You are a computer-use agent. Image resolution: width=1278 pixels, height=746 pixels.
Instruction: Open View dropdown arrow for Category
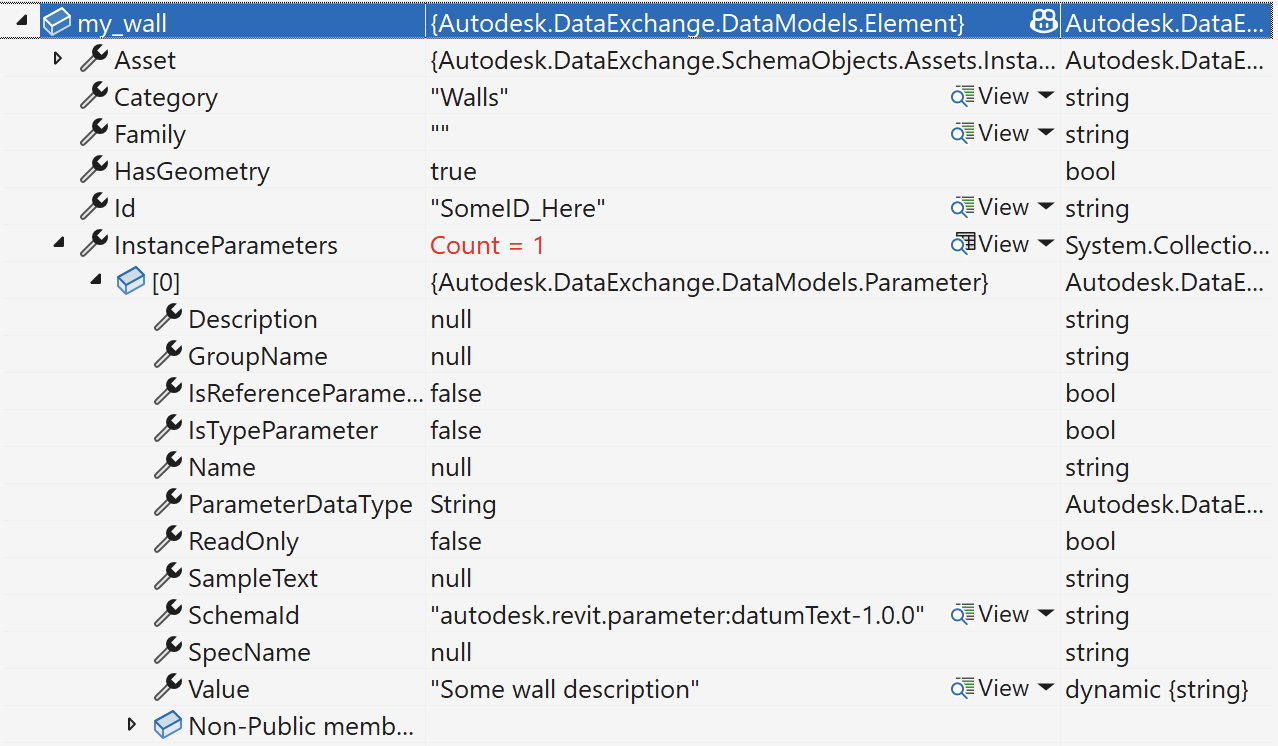[x=1046, y=97]
